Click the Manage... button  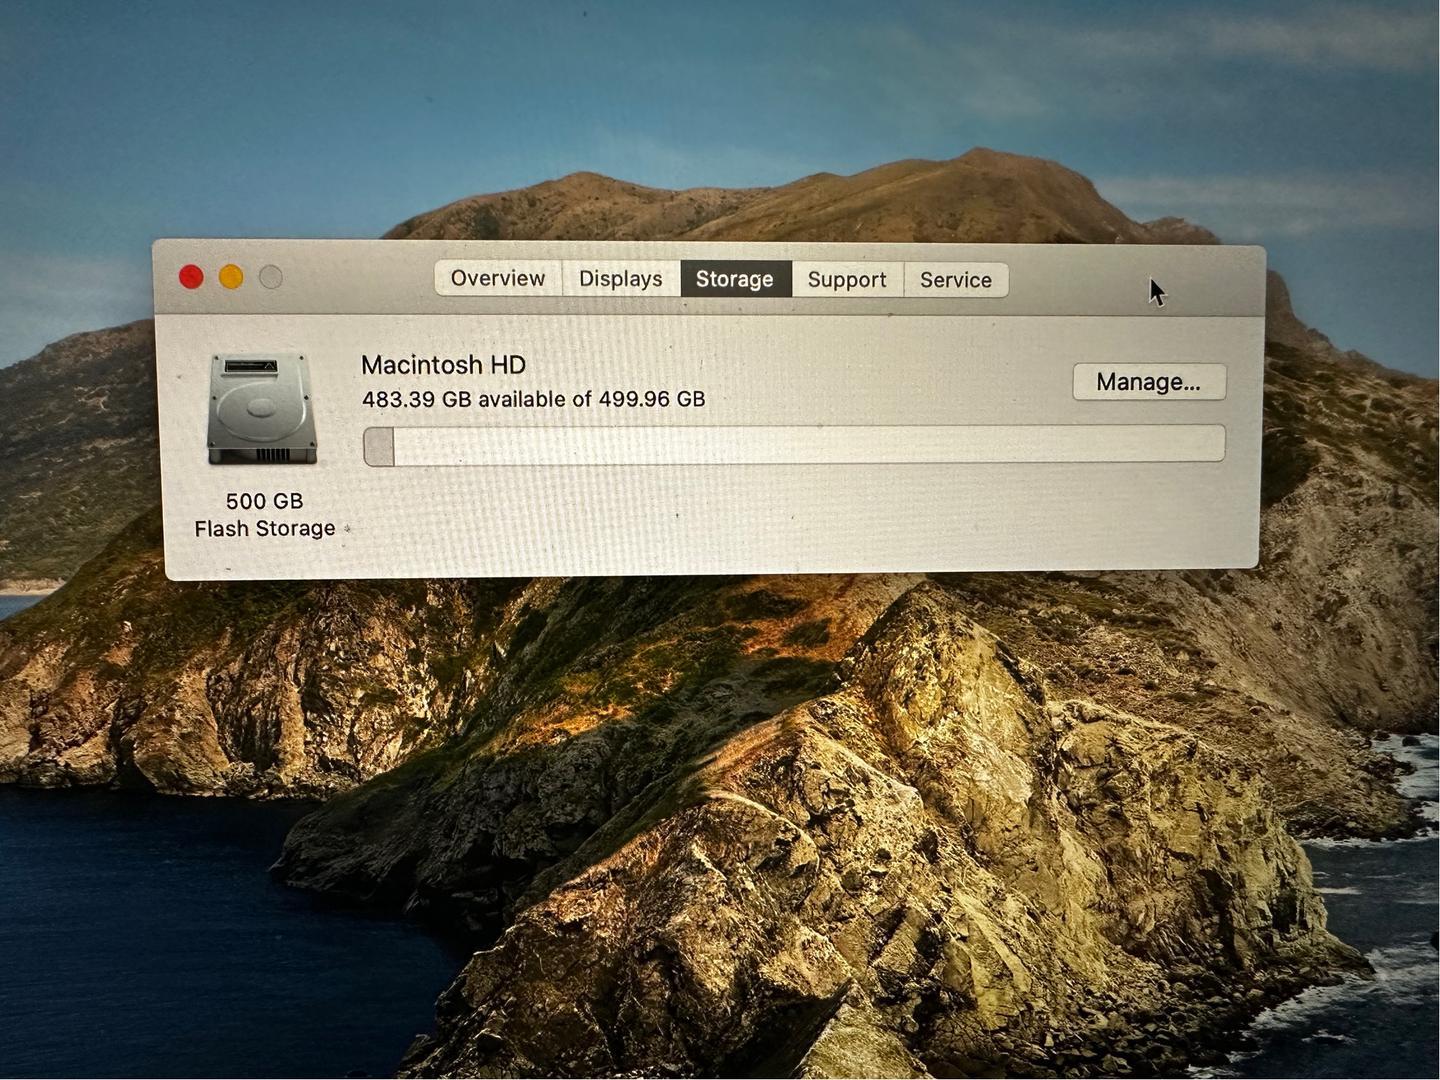coord(1149,382)
